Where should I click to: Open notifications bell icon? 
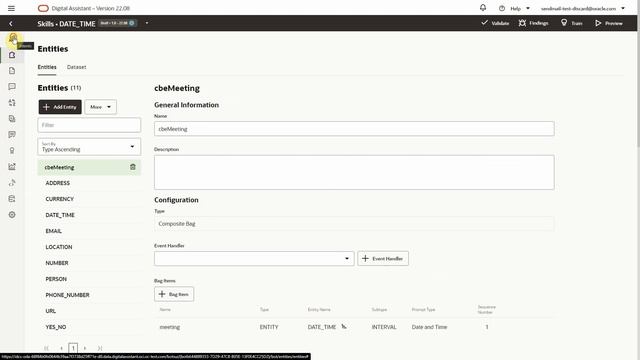pos(483,8)
